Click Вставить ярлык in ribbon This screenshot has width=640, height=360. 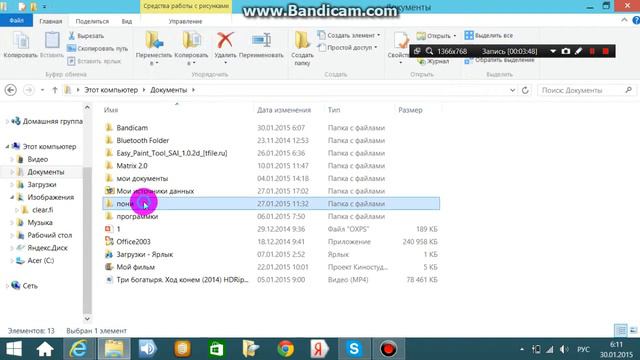point(94,61)
